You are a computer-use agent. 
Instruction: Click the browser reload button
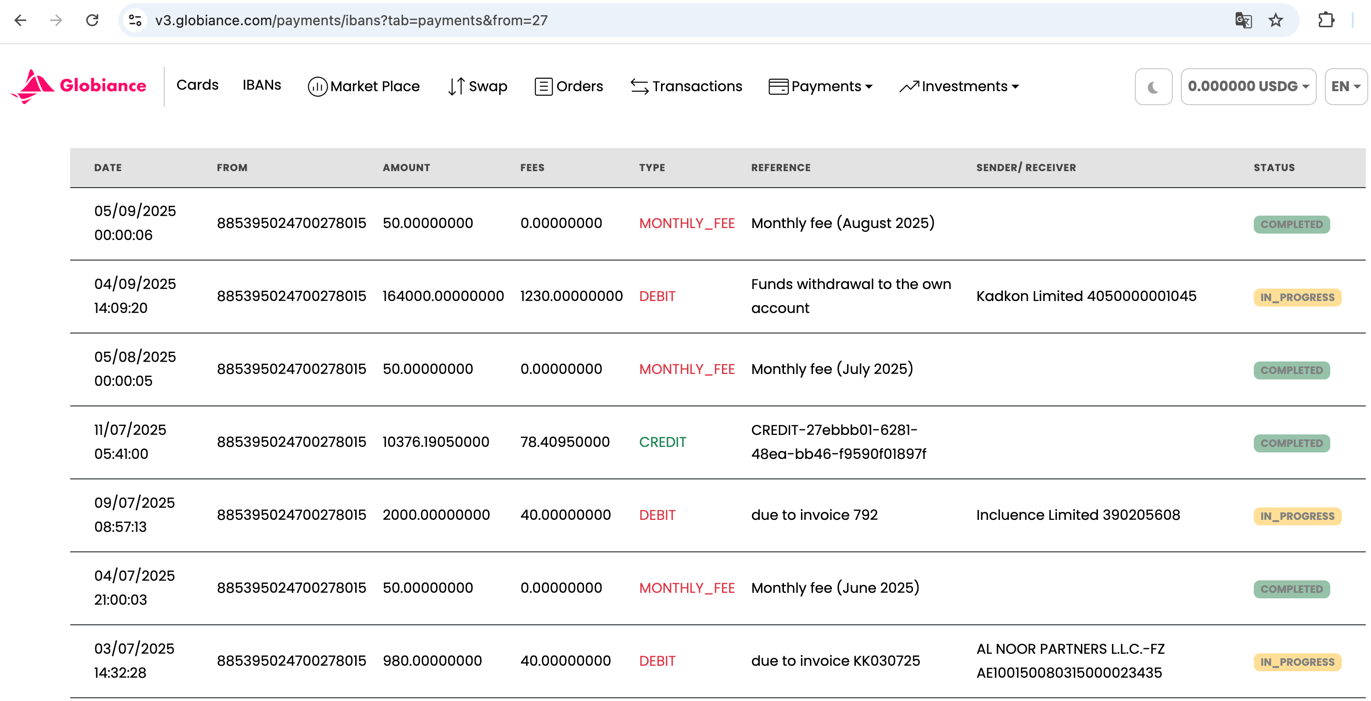point(92,20)
